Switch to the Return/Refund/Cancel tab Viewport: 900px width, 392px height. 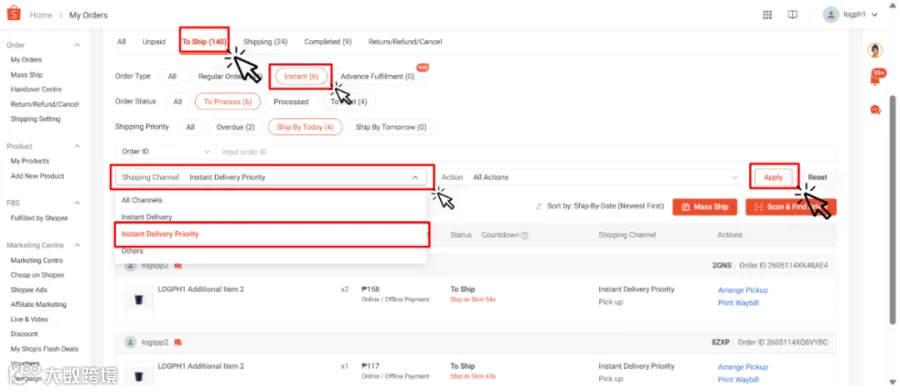pos(405,42)
